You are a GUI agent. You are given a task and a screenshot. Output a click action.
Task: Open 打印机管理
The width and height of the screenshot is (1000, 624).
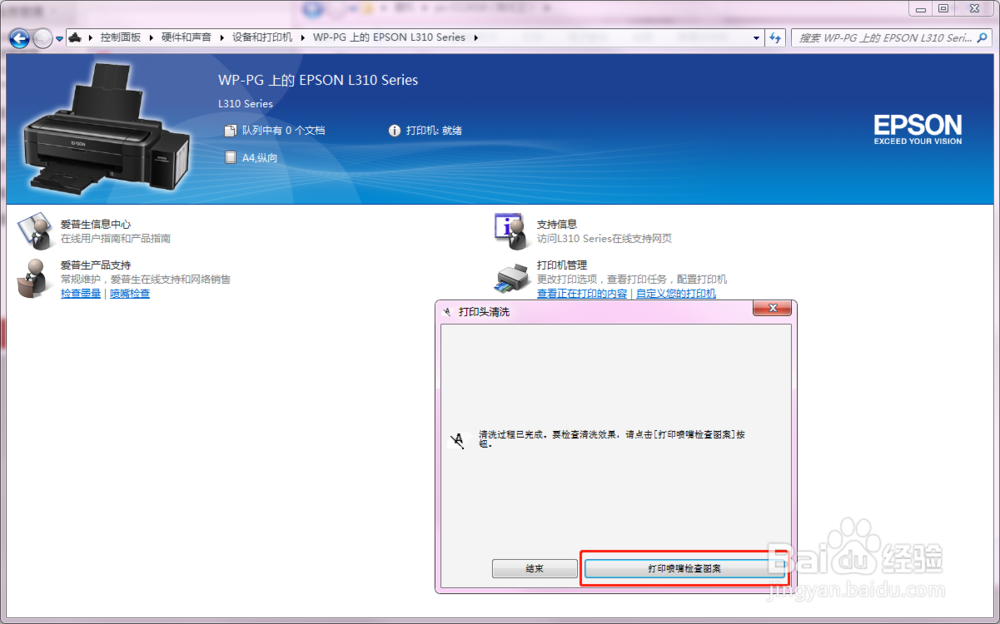562,265
